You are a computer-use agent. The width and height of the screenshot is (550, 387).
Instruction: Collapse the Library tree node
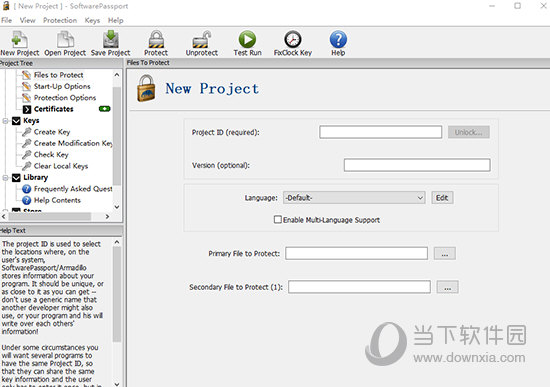(x=5, y=178)
